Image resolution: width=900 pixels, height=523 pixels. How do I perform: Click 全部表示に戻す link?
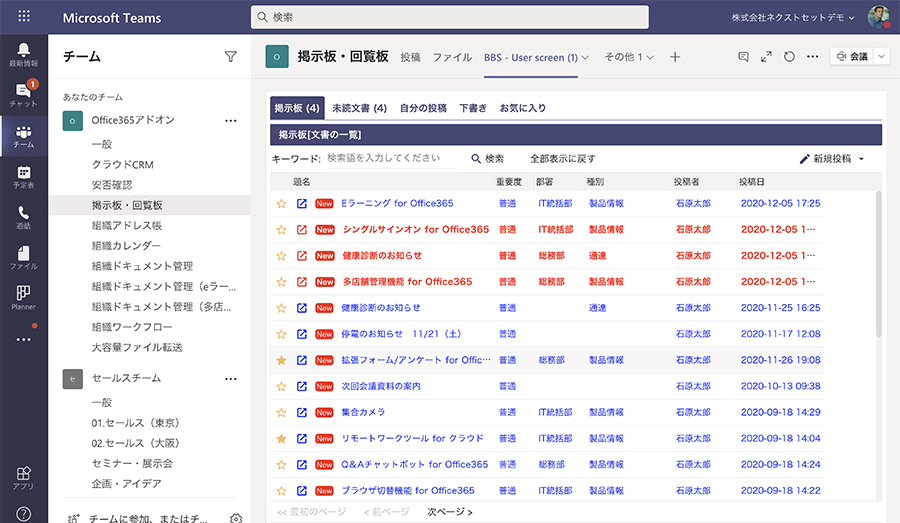click(562, 158)
